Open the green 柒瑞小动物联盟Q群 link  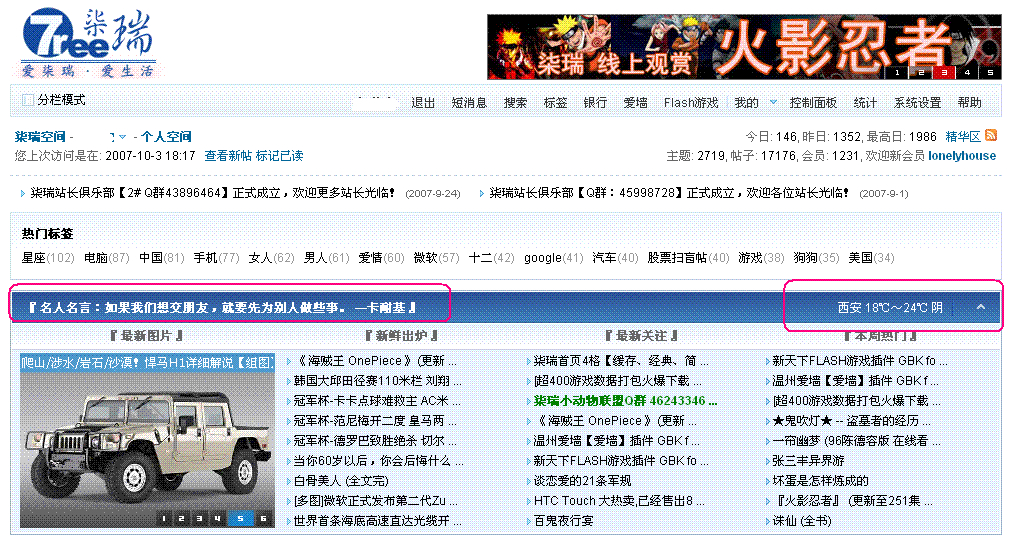pyautogui.click(x=625, y=401)
